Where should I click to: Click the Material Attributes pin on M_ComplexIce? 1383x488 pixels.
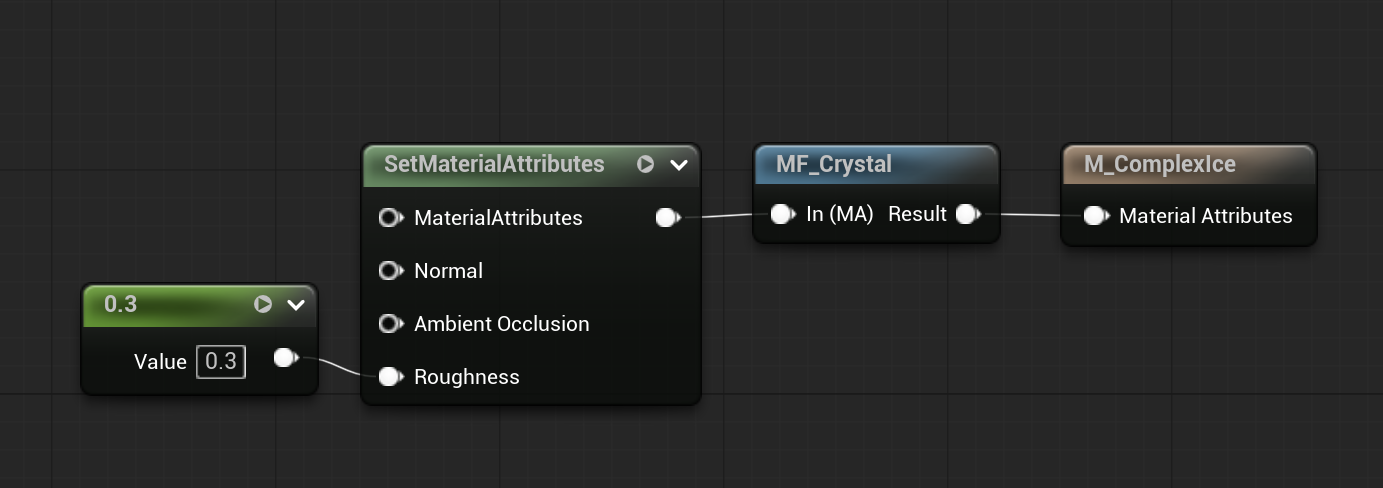coord(1095,216)
